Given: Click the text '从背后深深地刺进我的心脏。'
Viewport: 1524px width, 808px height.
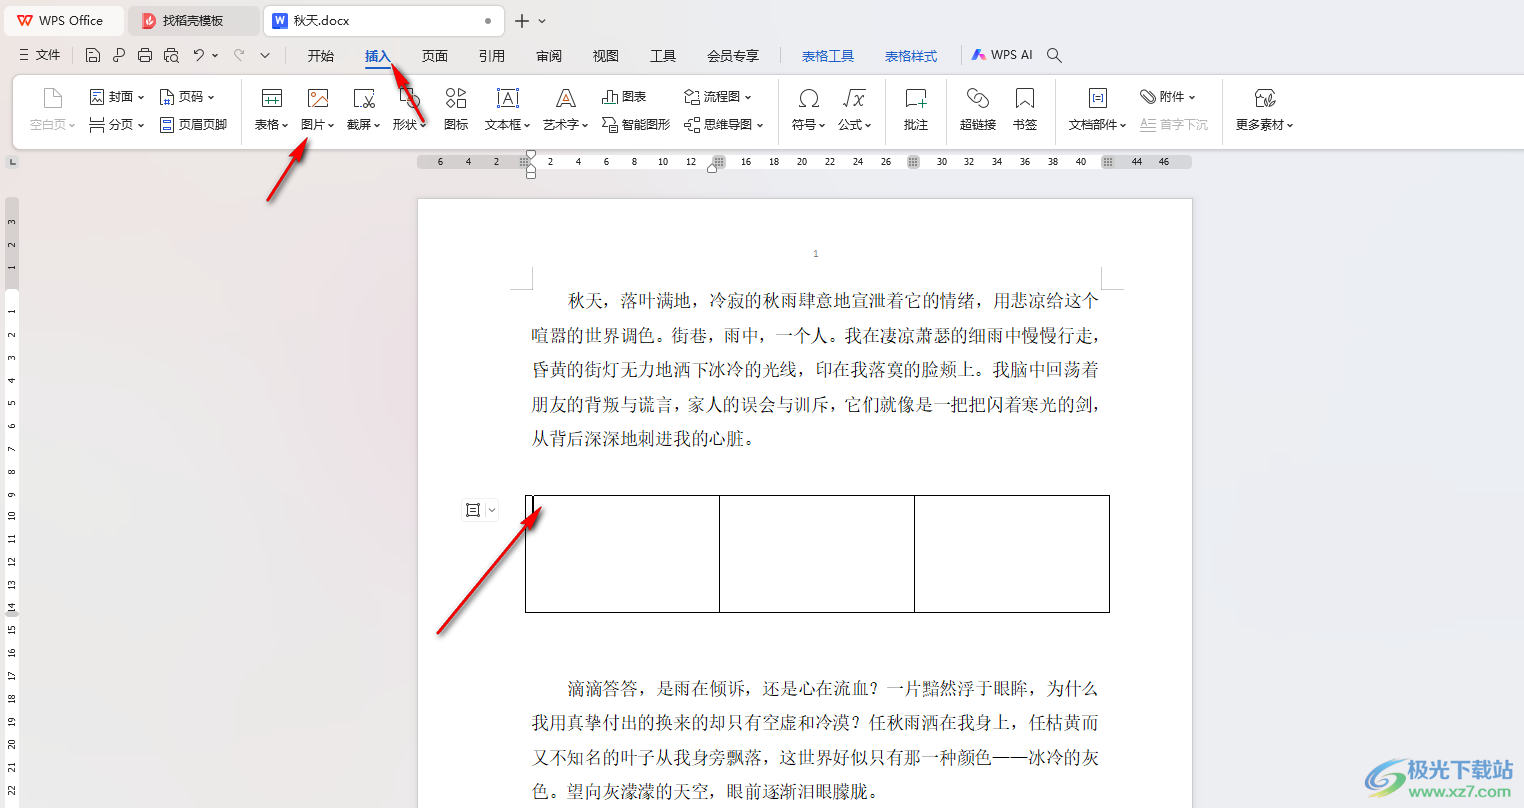Looking at the screenshot, I should pos(643,438).
